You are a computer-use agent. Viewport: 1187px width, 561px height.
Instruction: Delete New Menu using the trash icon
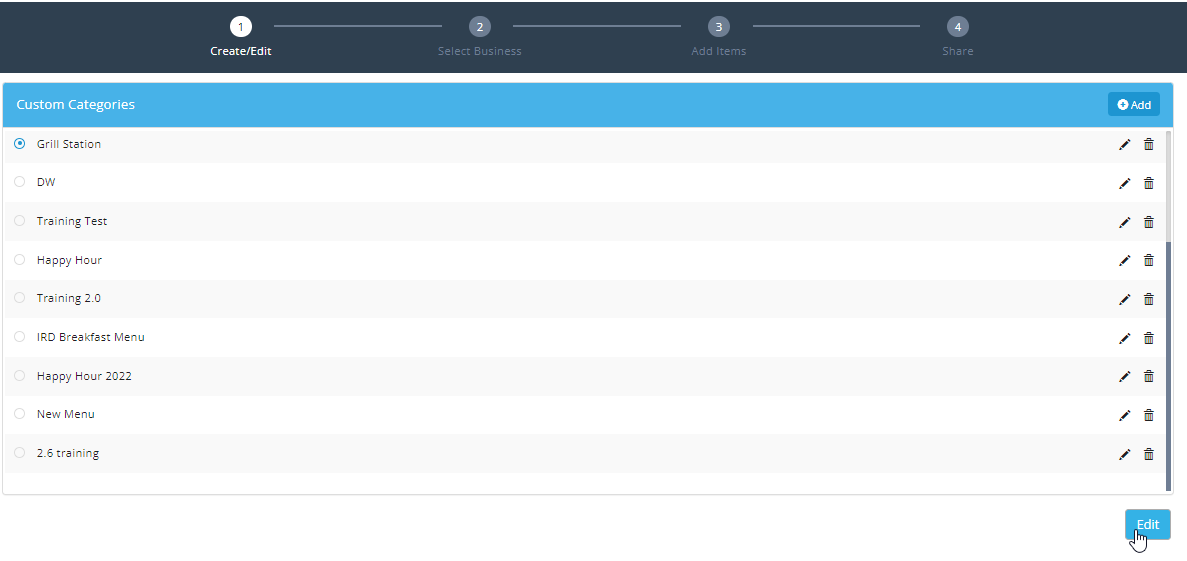(1148, 415)
